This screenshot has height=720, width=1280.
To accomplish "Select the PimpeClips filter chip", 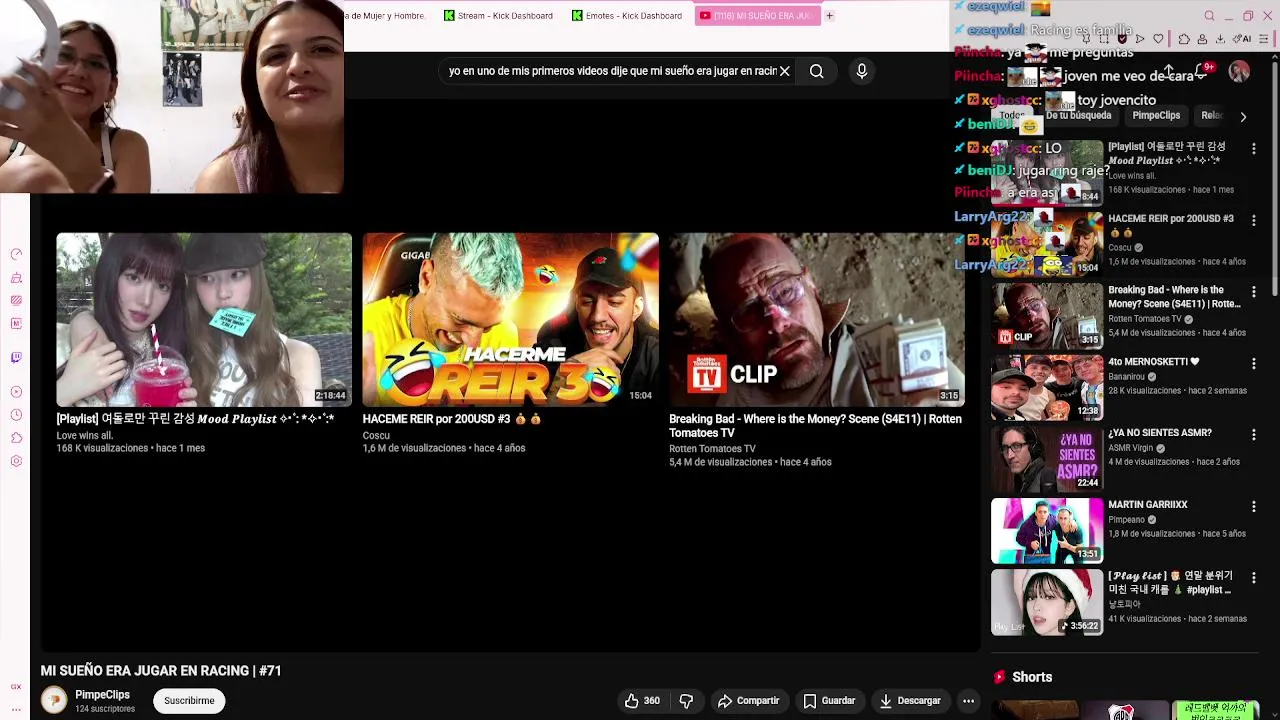I will click(1156, 116).
